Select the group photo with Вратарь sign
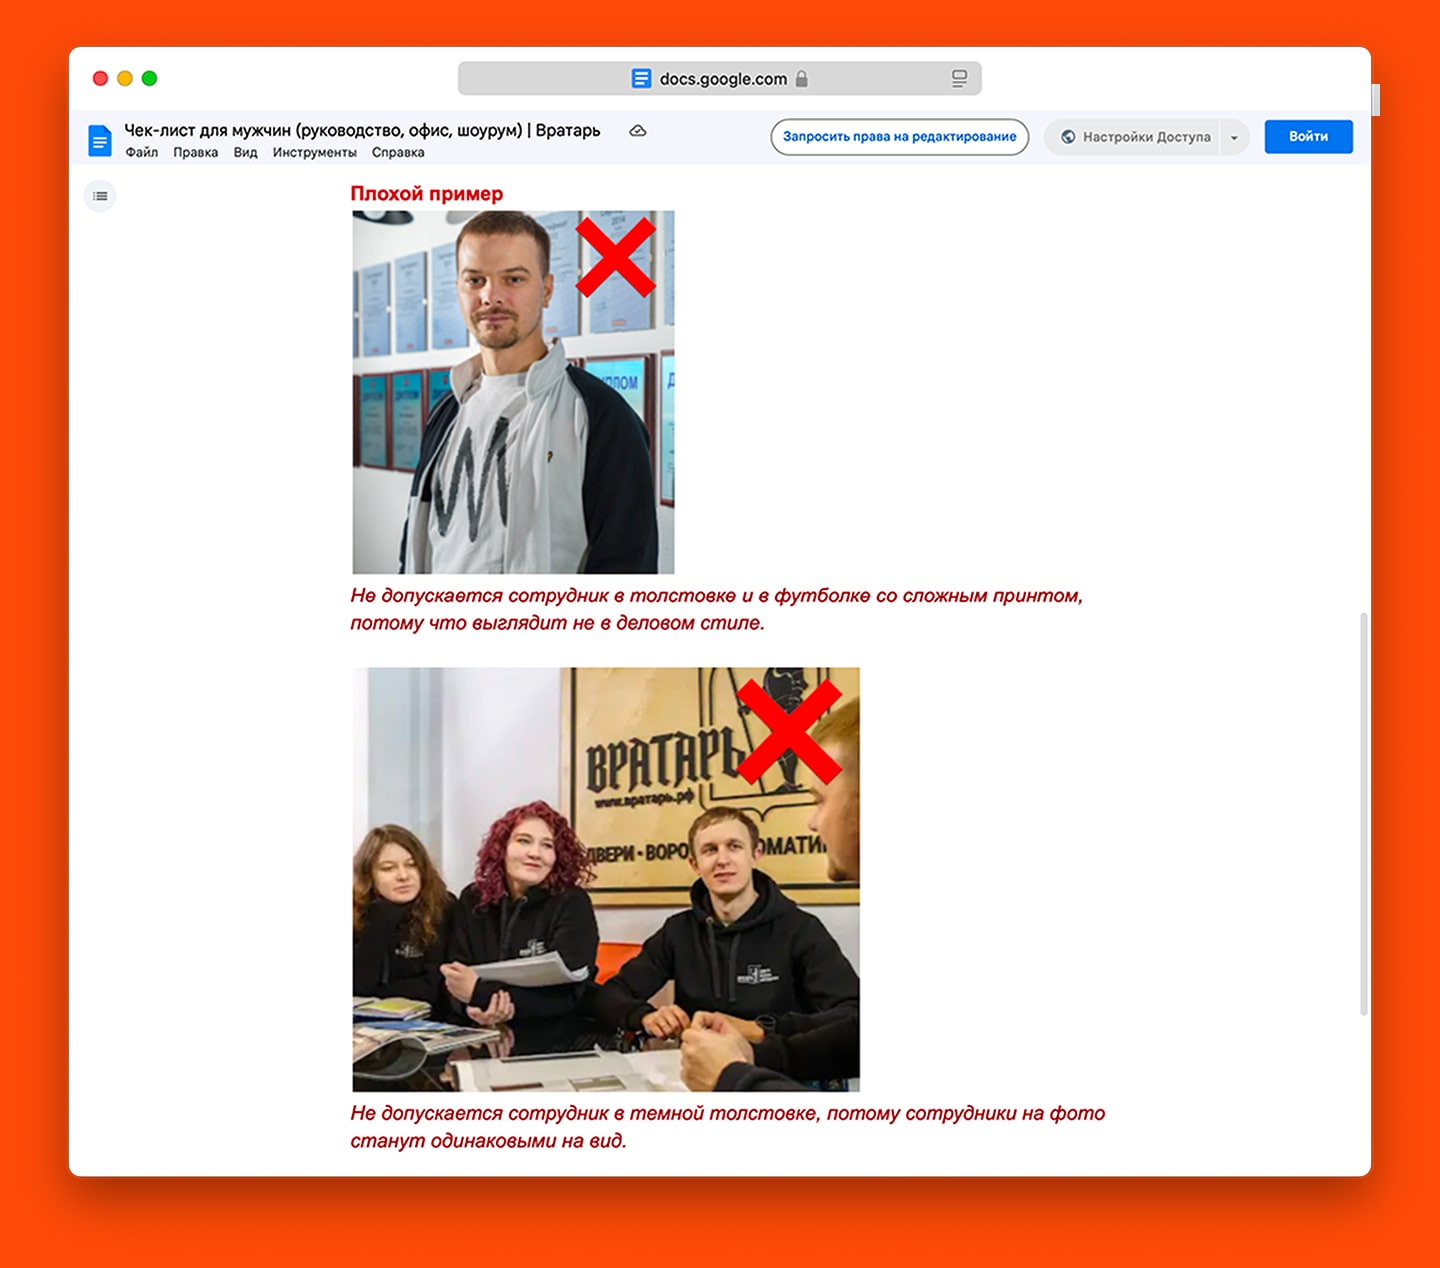This screenshot has height=1268, width=1440. click(x=605, y=879)
